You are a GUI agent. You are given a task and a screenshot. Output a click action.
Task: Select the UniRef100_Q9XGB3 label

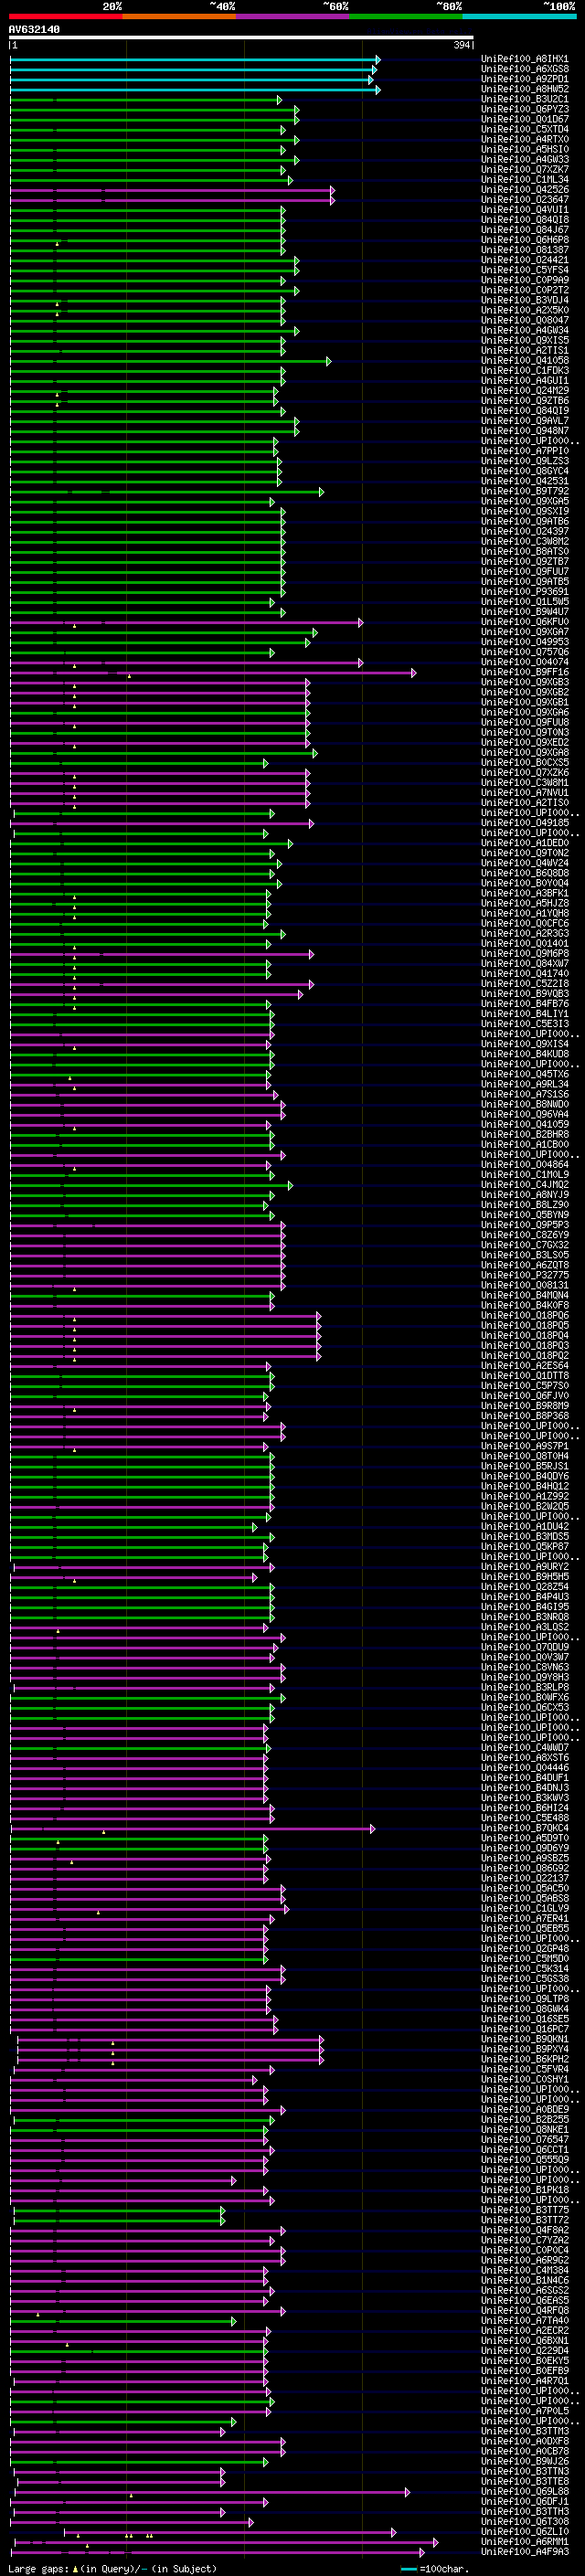point(525,683)
